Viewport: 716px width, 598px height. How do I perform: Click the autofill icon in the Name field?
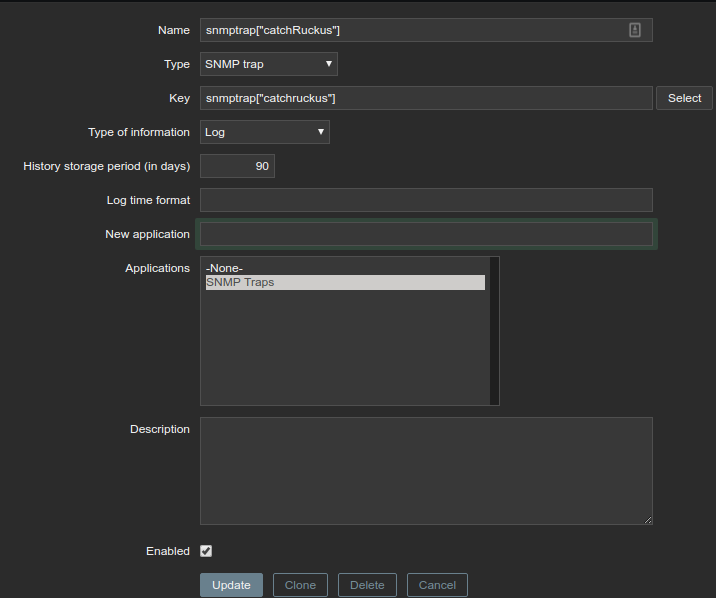635,30
